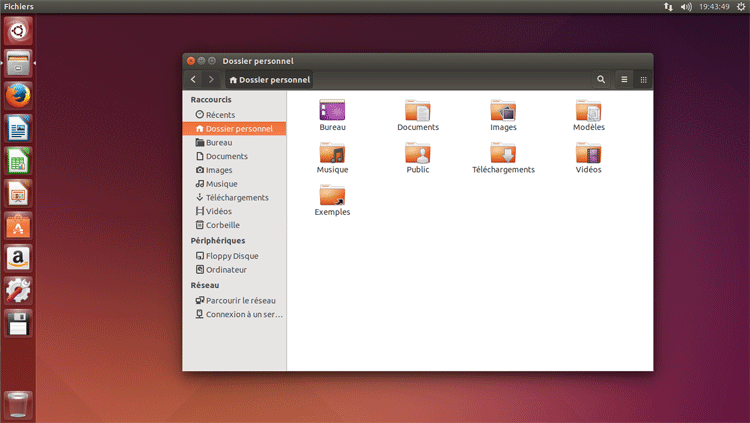Open the system gear menu
750x423 pixels.
[741, 7]
